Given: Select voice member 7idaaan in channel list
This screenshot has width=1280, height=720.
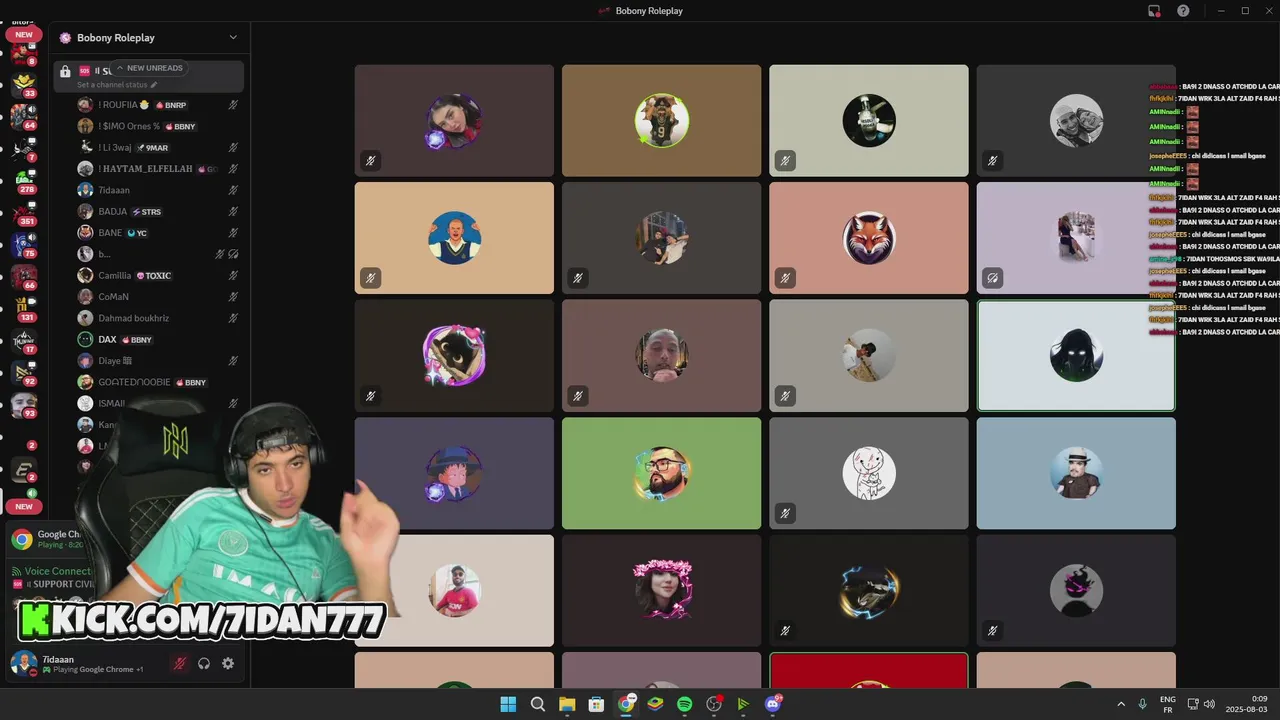Looking at the screenshot, I should point(160,190).
